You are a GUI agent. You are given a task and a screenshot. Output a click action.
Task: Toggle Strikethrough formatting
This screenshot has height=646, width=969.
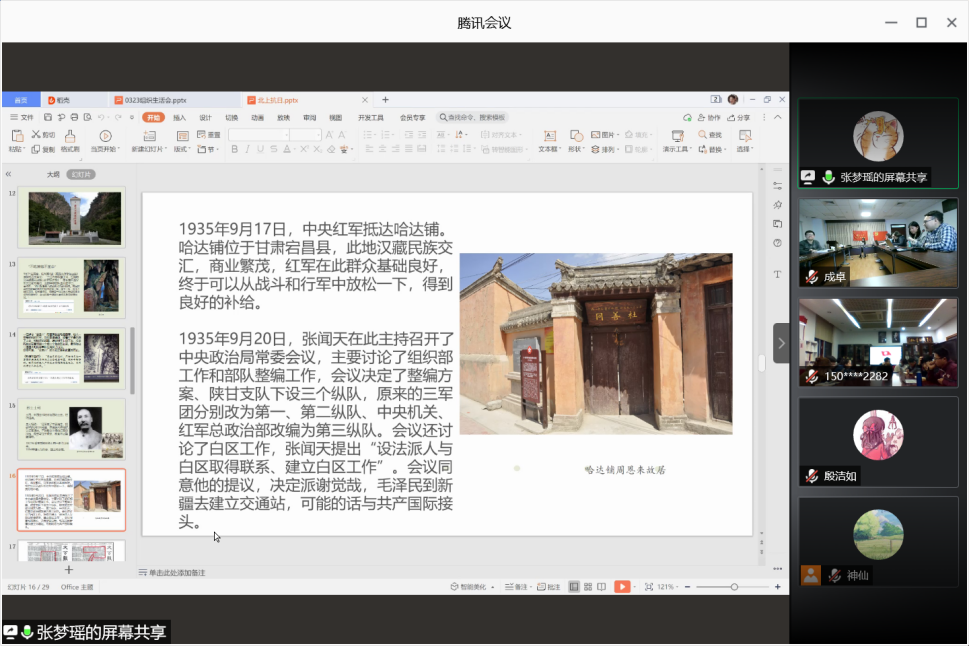pos(273,149)
